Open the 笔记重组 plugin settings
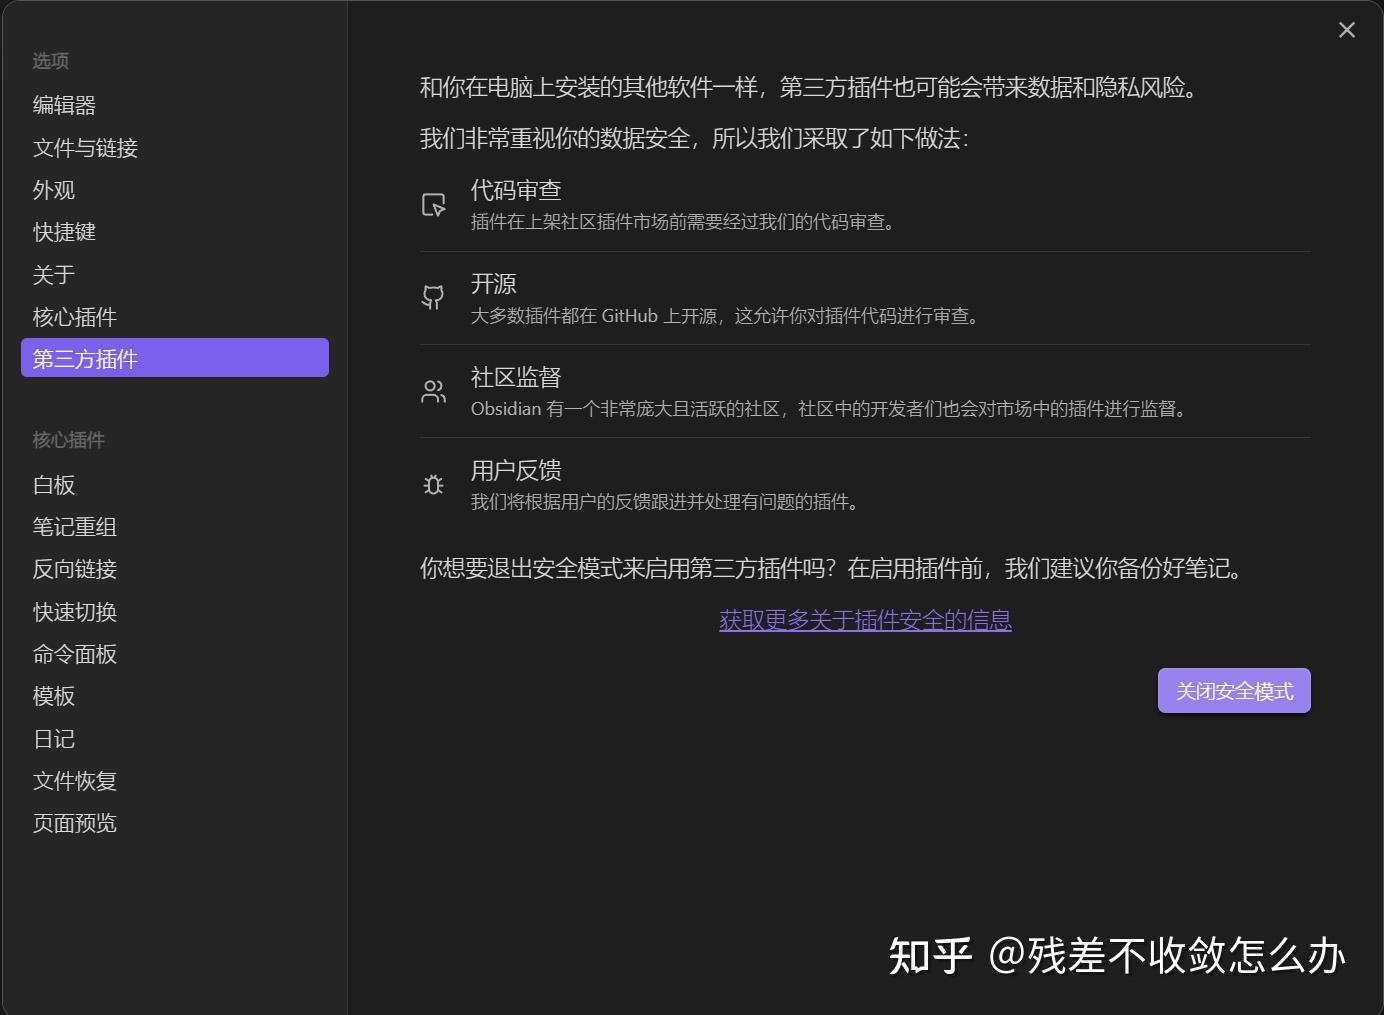The image size is (1384, 1015). 175,527
